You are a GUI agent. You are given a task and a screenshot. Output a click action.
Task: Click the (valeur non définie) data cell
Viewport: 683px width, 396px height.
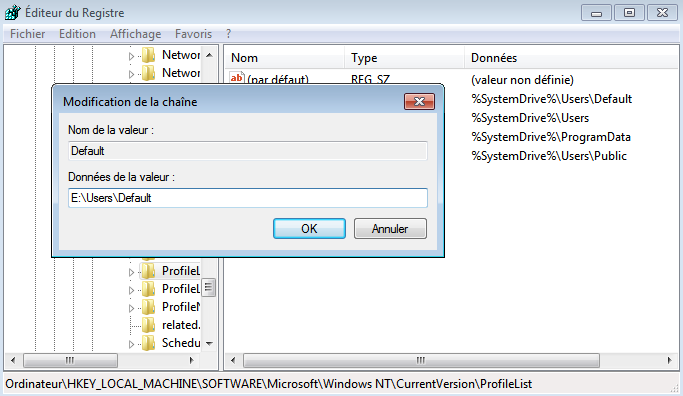coord(522,80)
